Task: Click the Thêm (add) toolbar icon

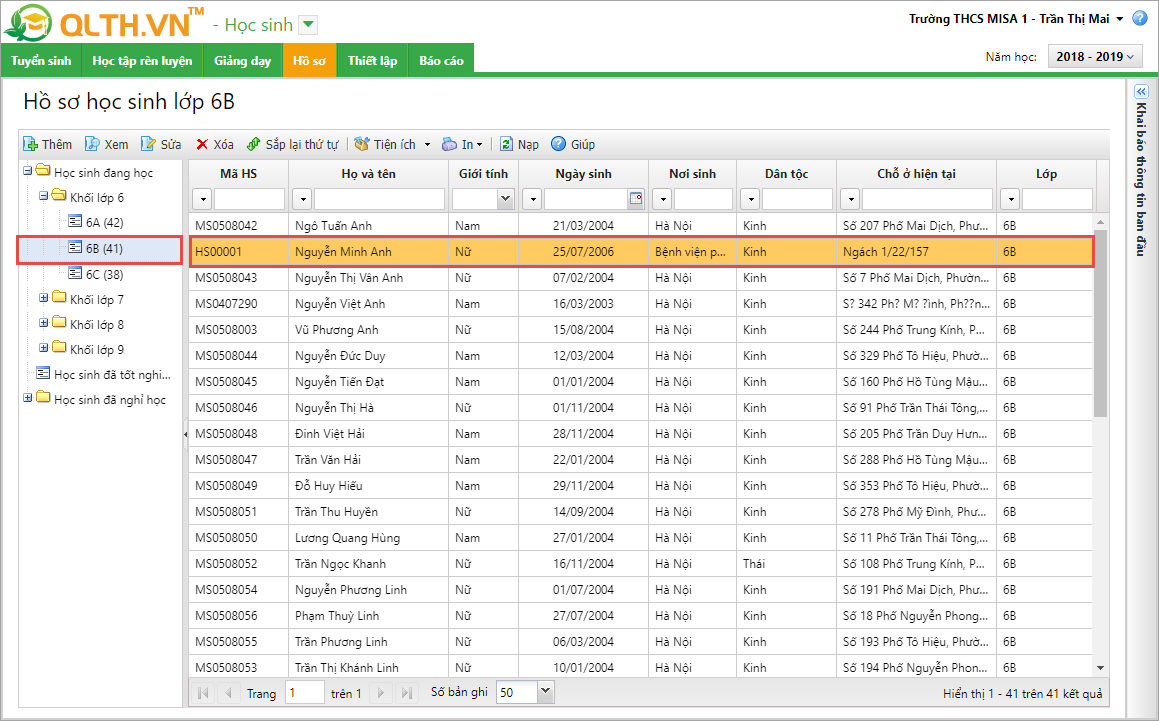Action: click(x=31, y=144)
